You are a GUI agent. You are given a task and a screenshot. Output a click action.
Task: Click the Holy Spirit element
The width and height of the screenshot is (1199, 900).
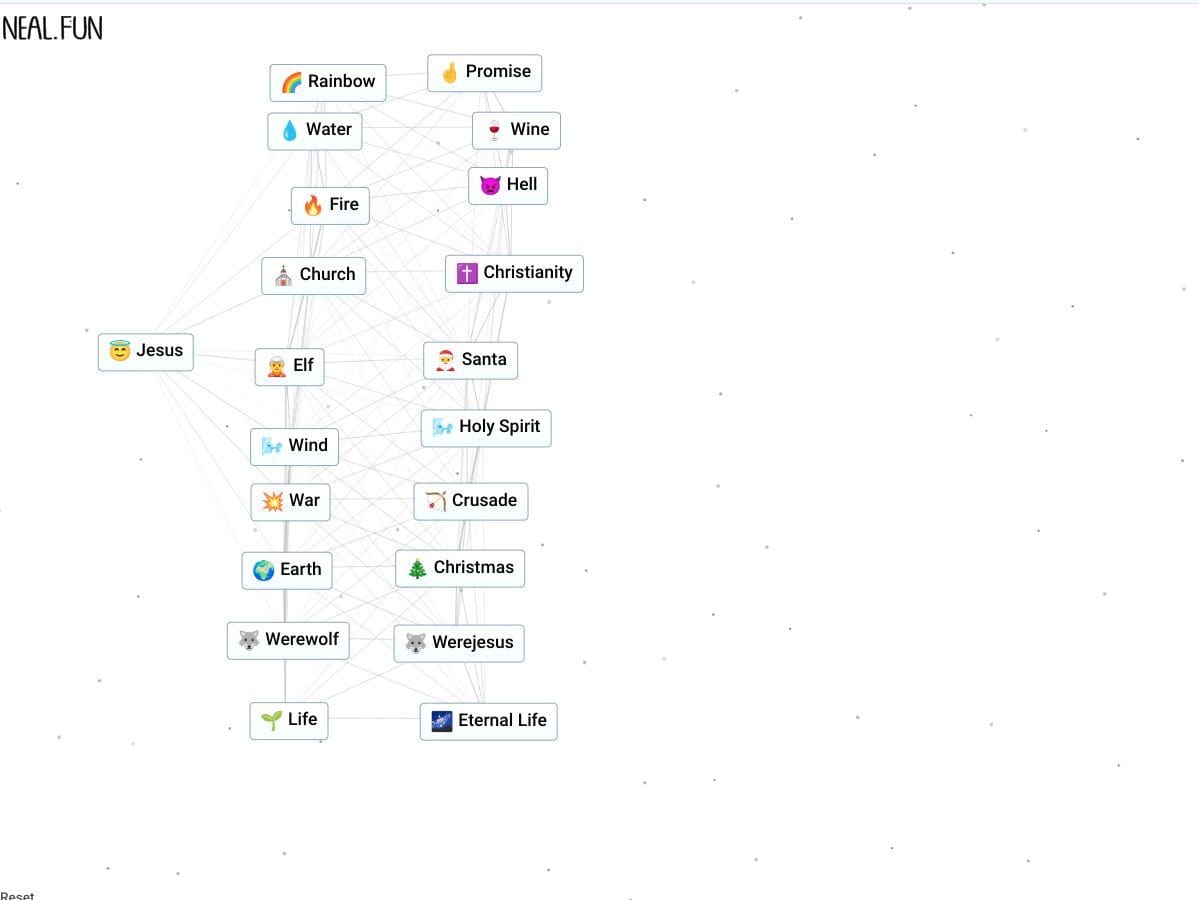(486, 427)
